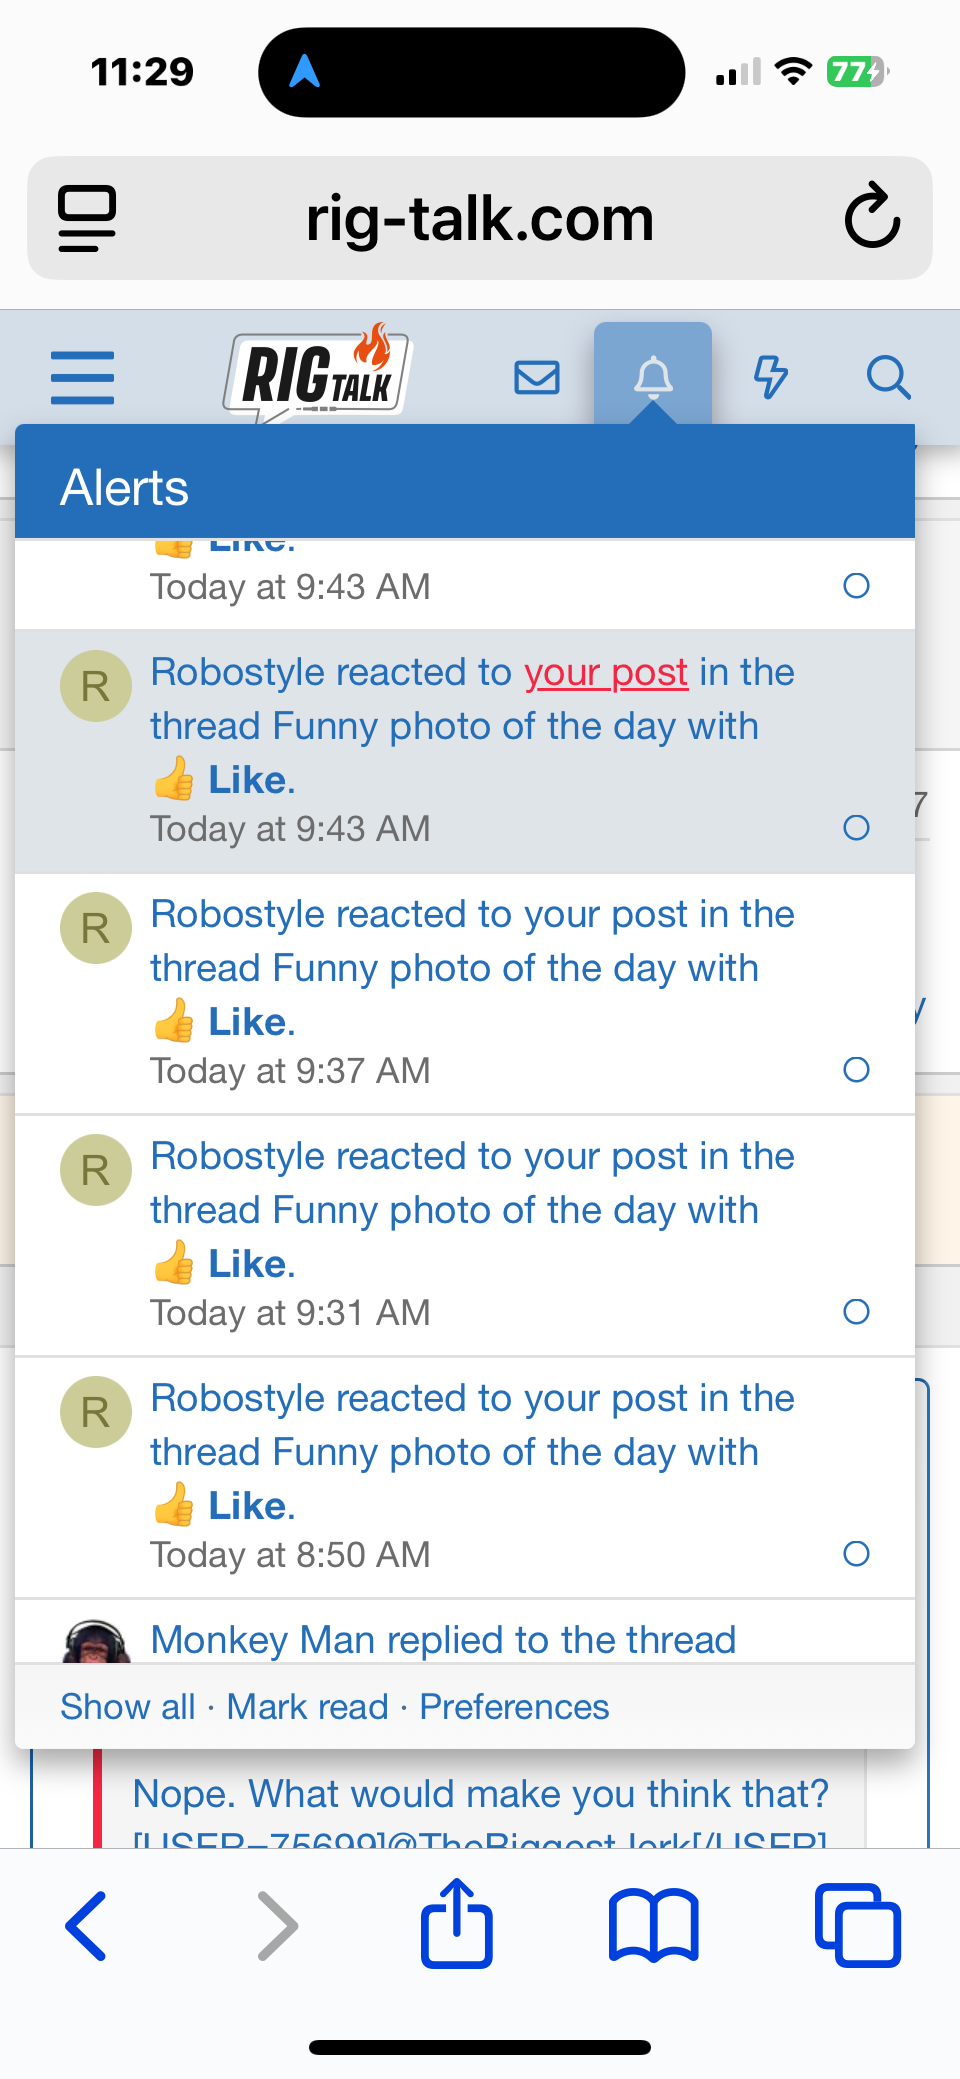The width and height of the screenshot is (960, 2079).
Task: Toggle read status for 9:31 AM alert
Action: pos(856,1312)
